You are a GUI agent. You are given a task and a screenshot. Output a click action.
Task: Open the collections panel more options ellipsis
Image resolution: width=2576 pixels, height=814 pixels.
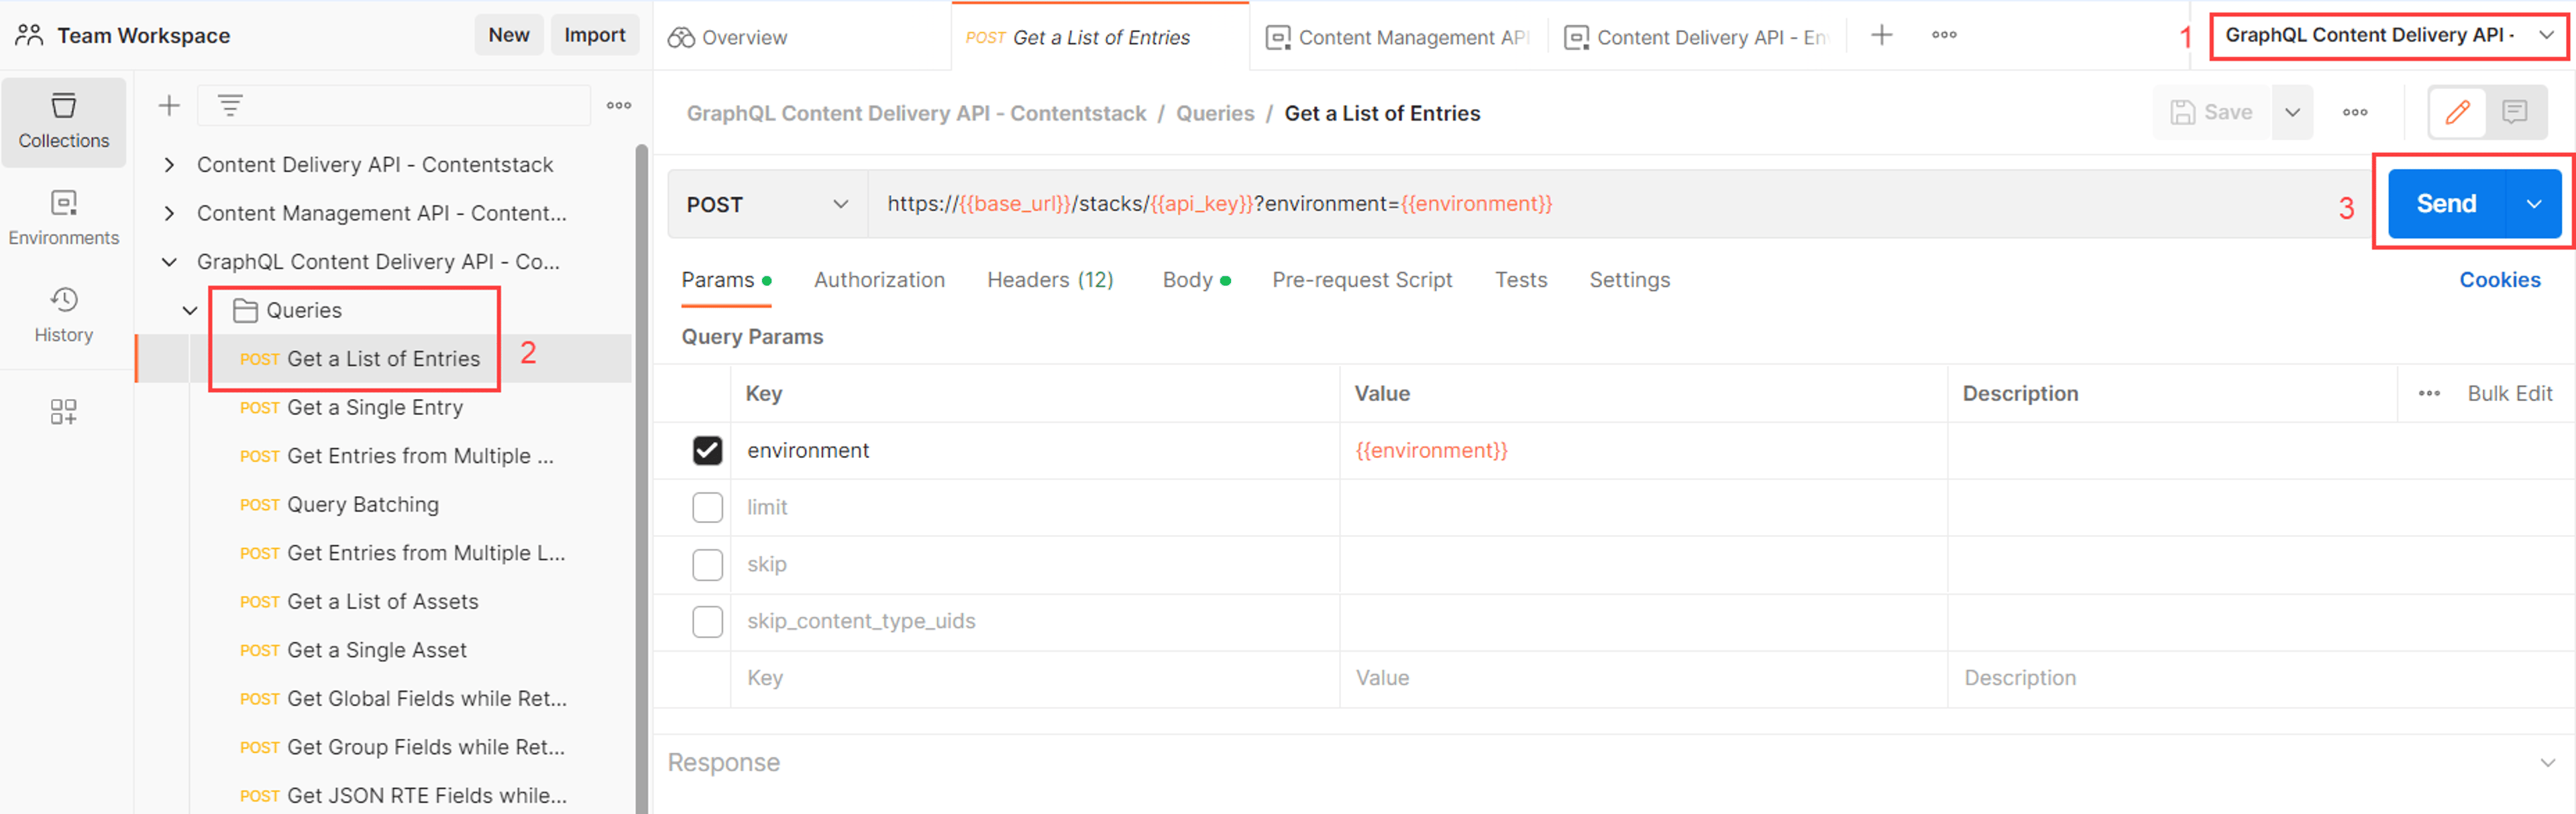tap(619, 105)
